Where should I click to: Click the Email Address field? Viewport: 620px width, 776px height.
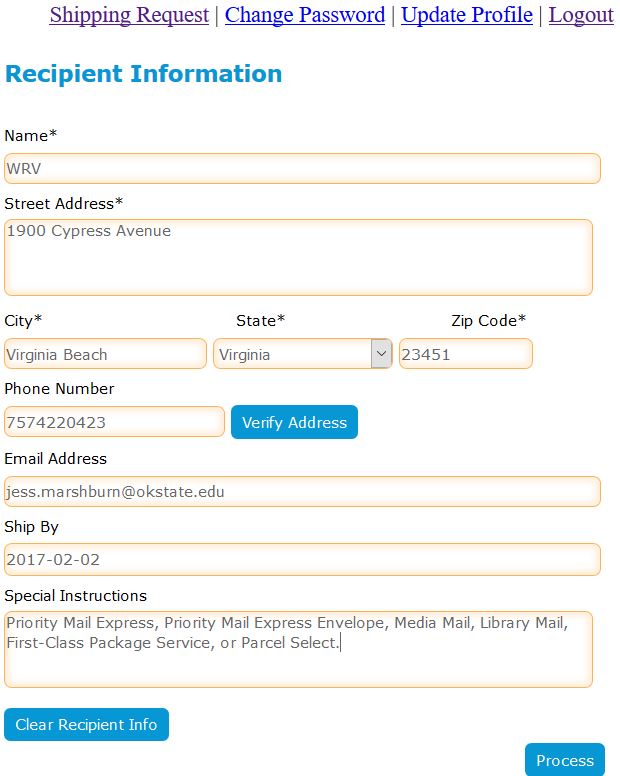(x=302, y=491)
